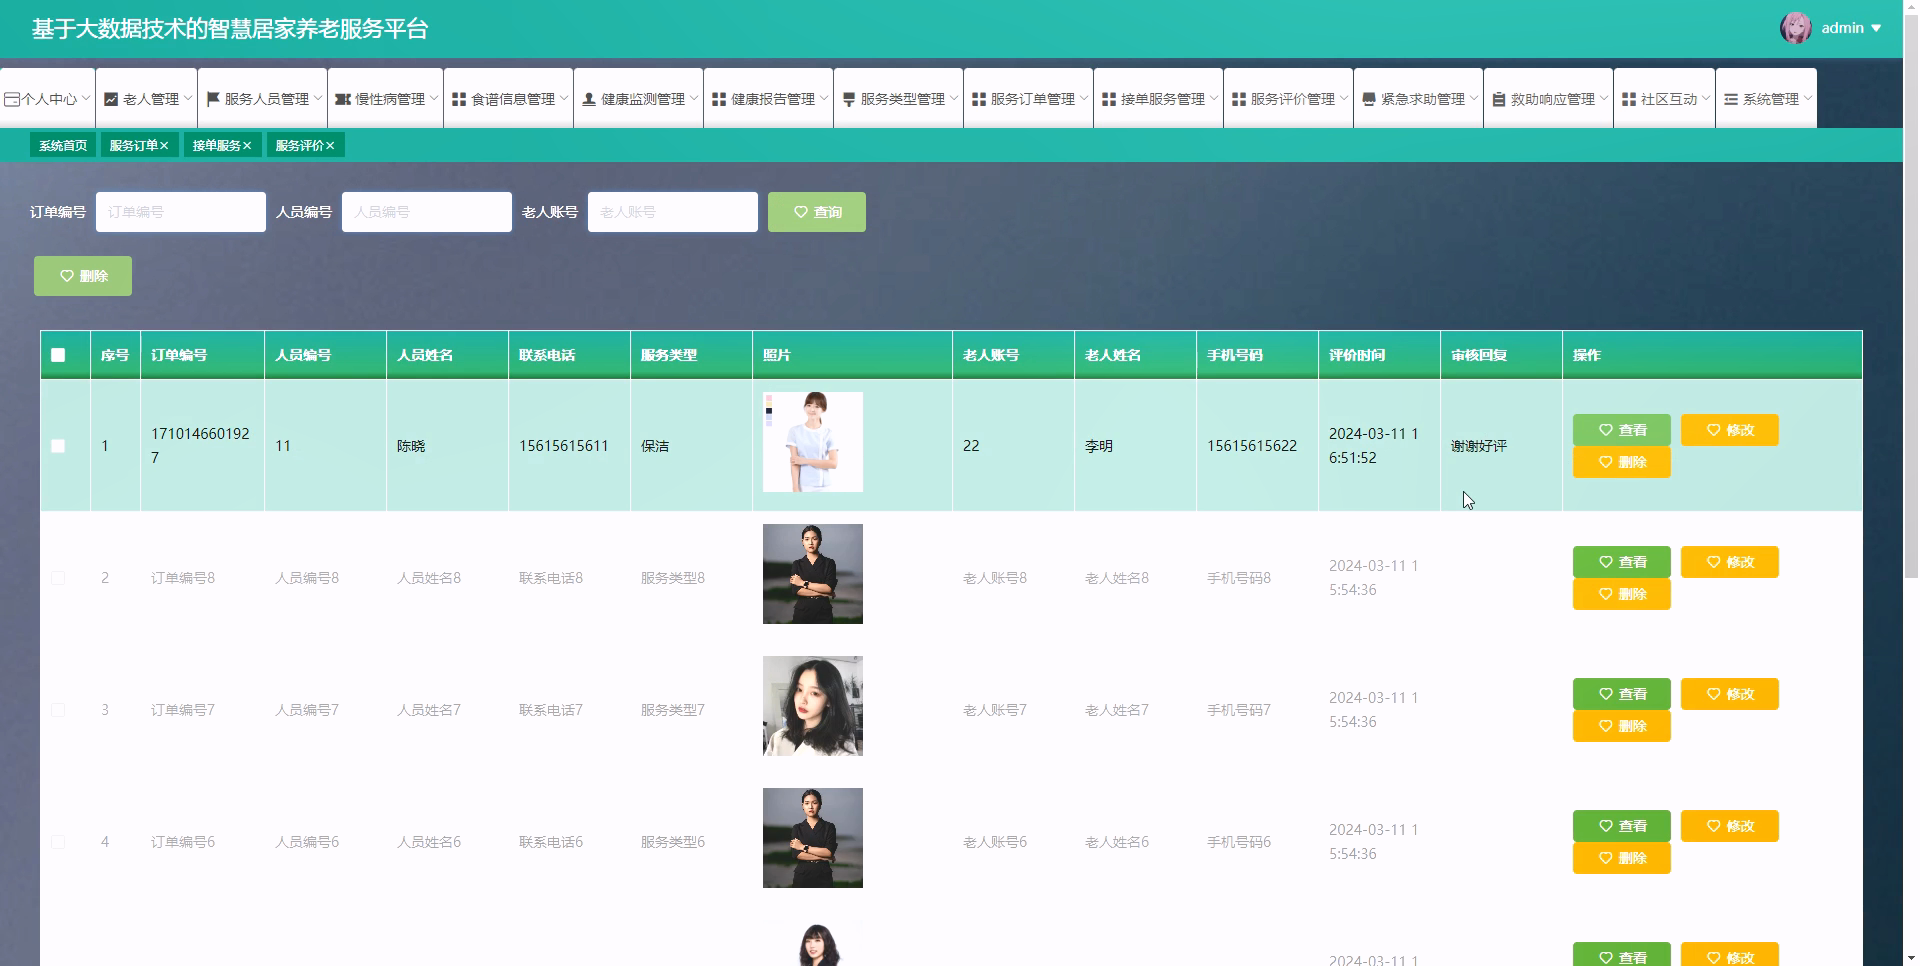Focus the 老人账号 search field
The width and height of the screenshot is (1920, 966).
click(673, 212)
